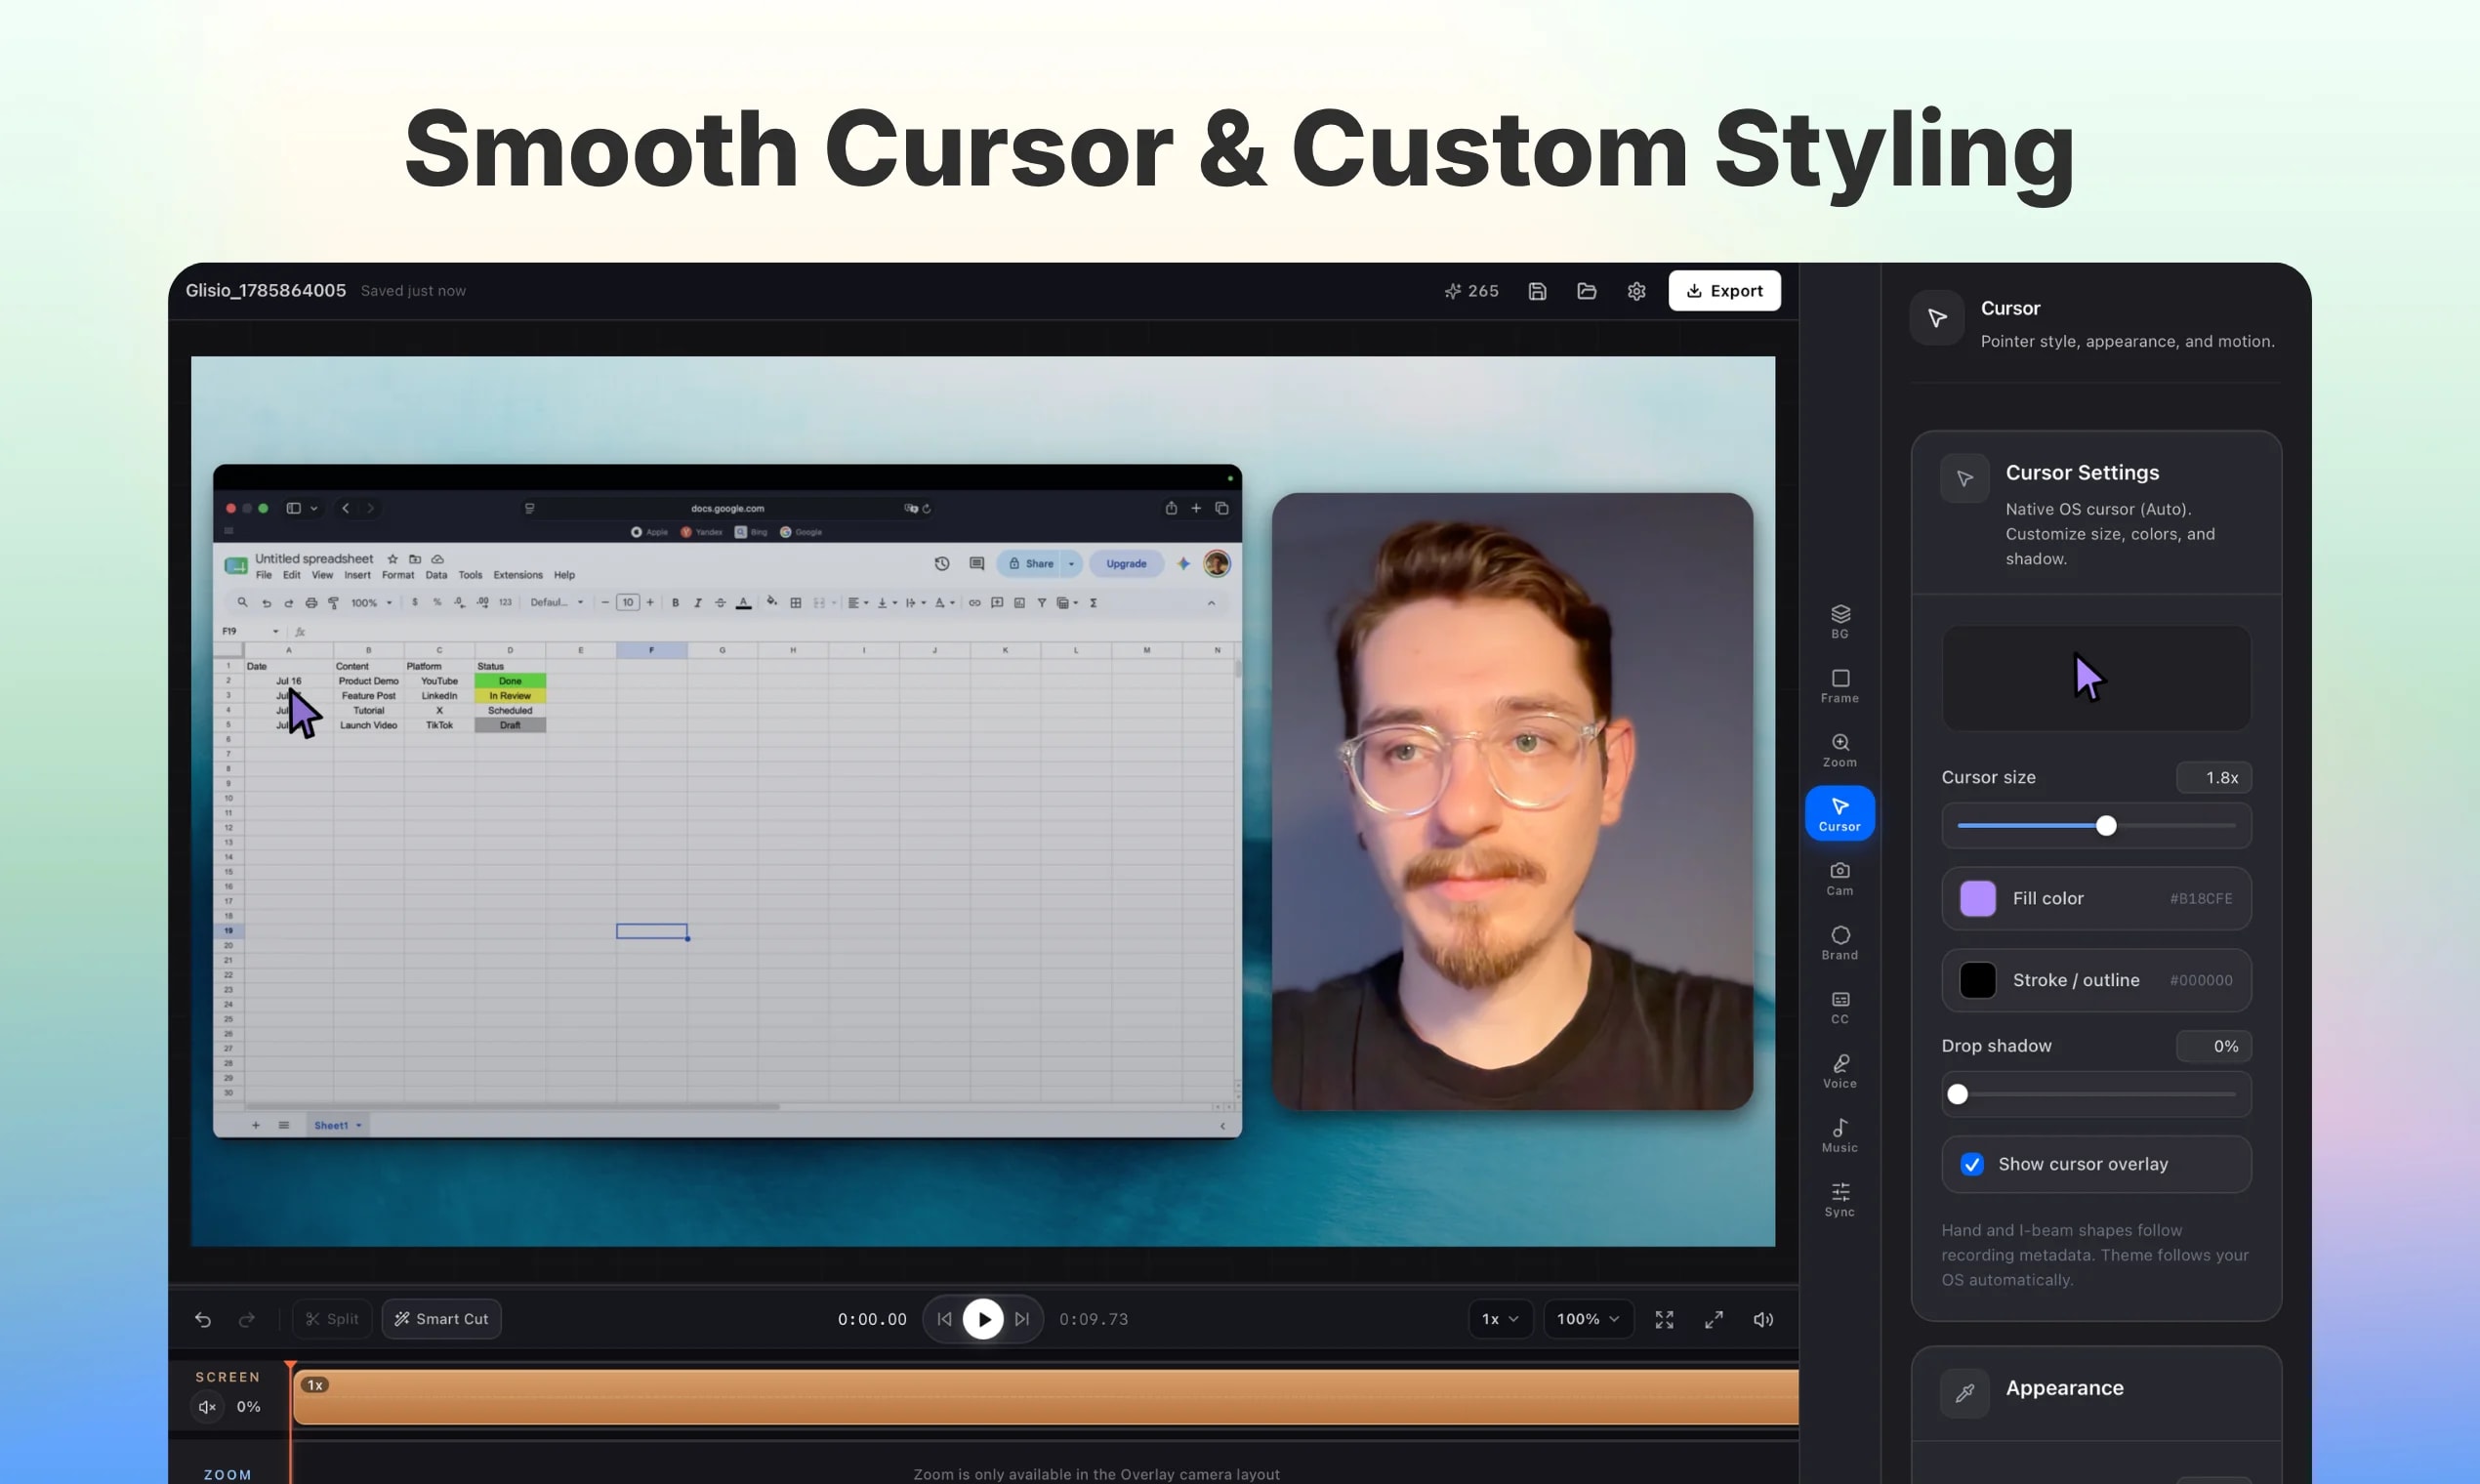Toggle Show cursor overlay checkbox

(1971, 1164)
